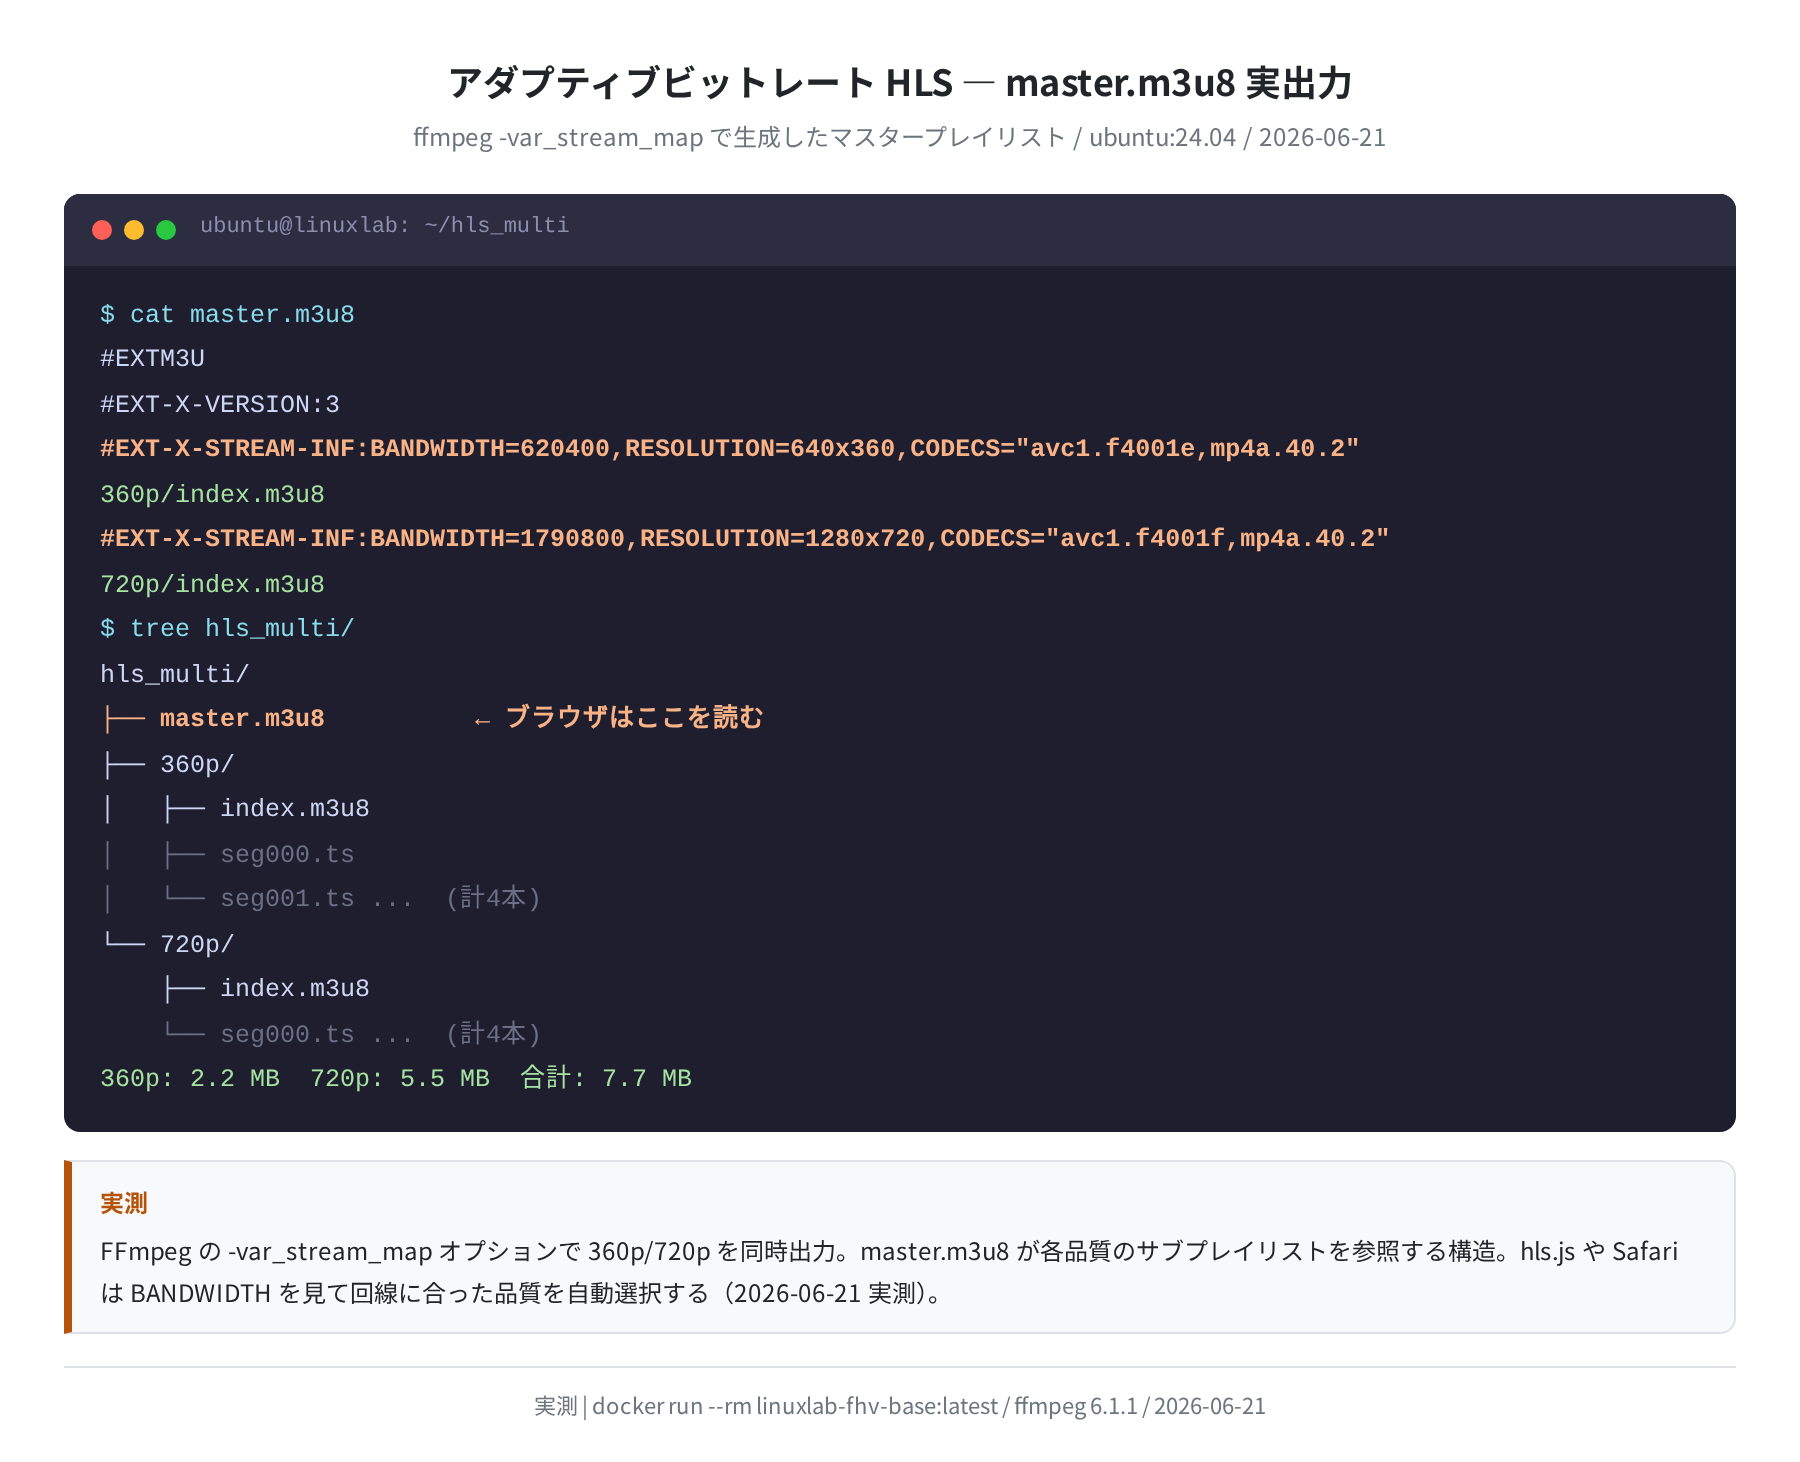Click the BANDWIDTH=620400 stream-inf line

pos(729,448)
